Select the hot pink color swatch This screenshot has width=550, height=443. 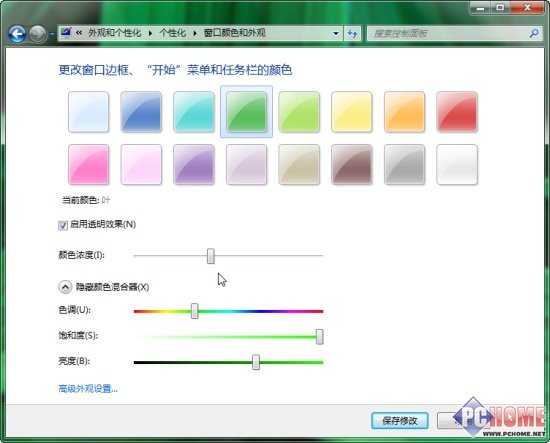(x=88, y=165)
